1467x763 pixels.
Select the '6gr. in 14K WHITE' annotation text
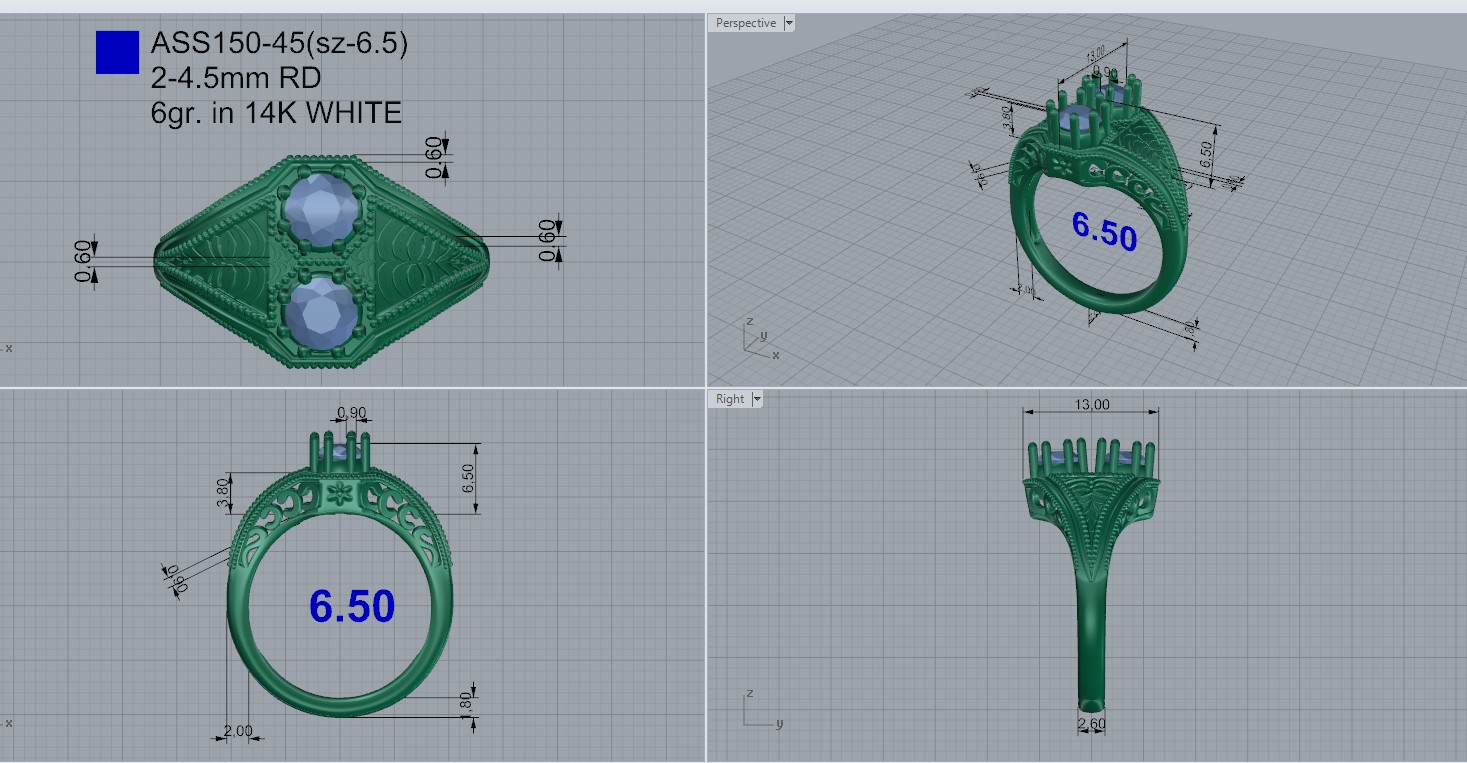click(276, 112)
